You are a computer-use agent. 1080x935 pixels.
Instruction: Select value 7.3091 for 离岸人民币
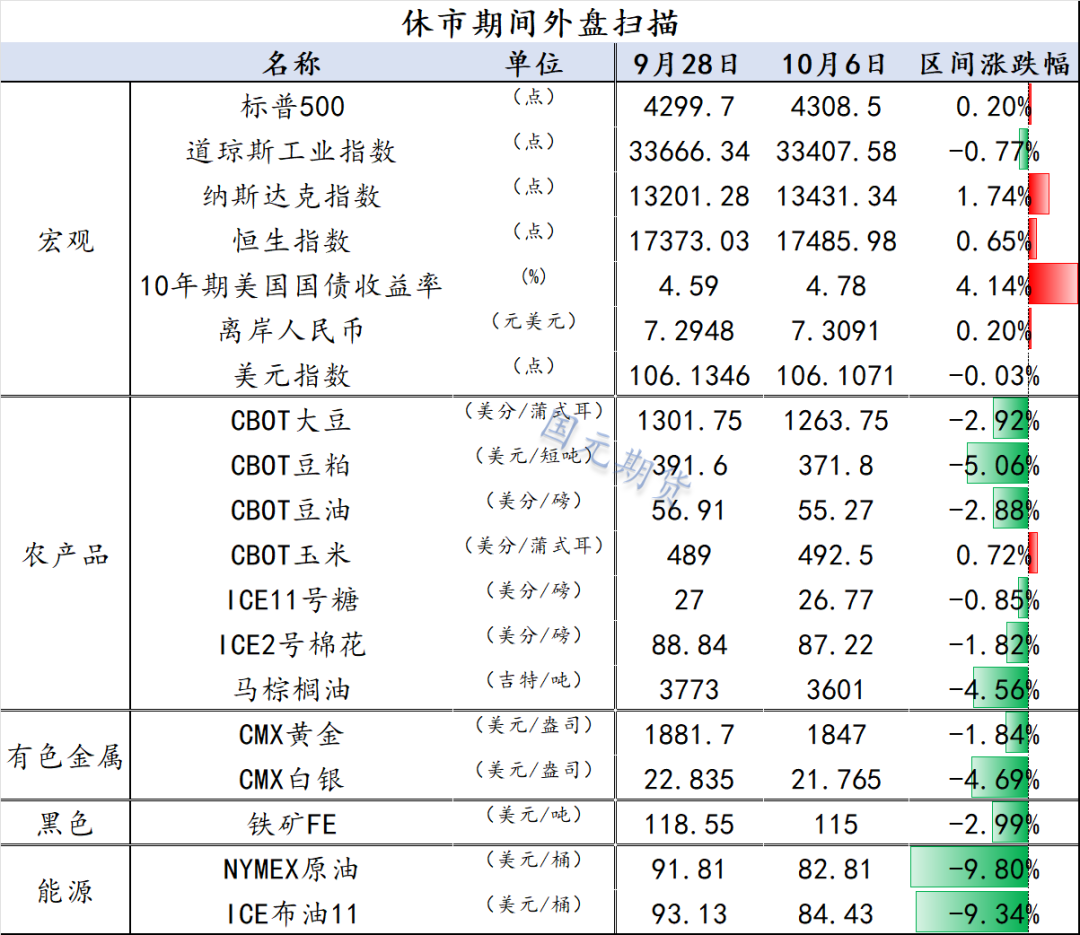(835, 331)
